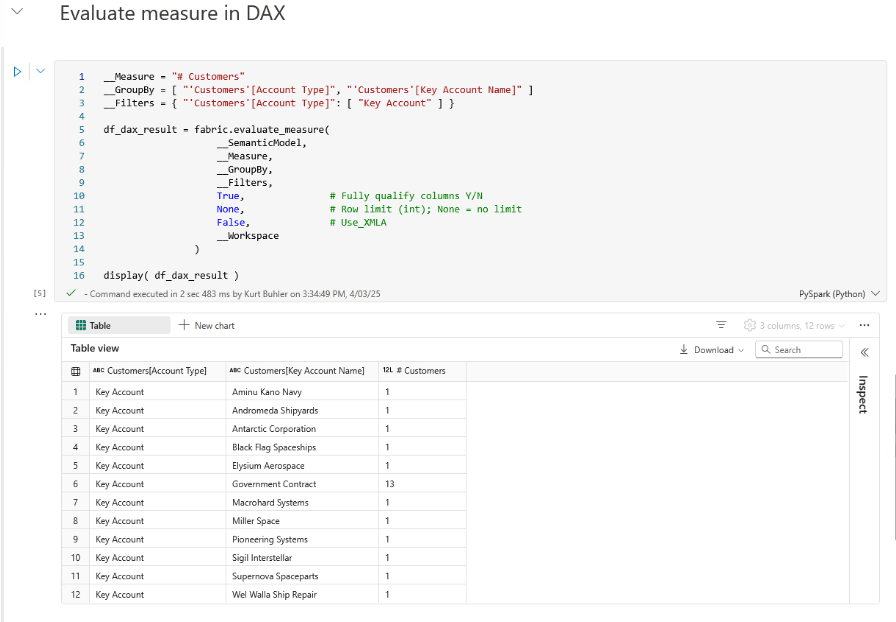The image size is (896, 622).
Task: Click the ellipsis more-options icon on table toolbar
Action: tap(865, 324)
